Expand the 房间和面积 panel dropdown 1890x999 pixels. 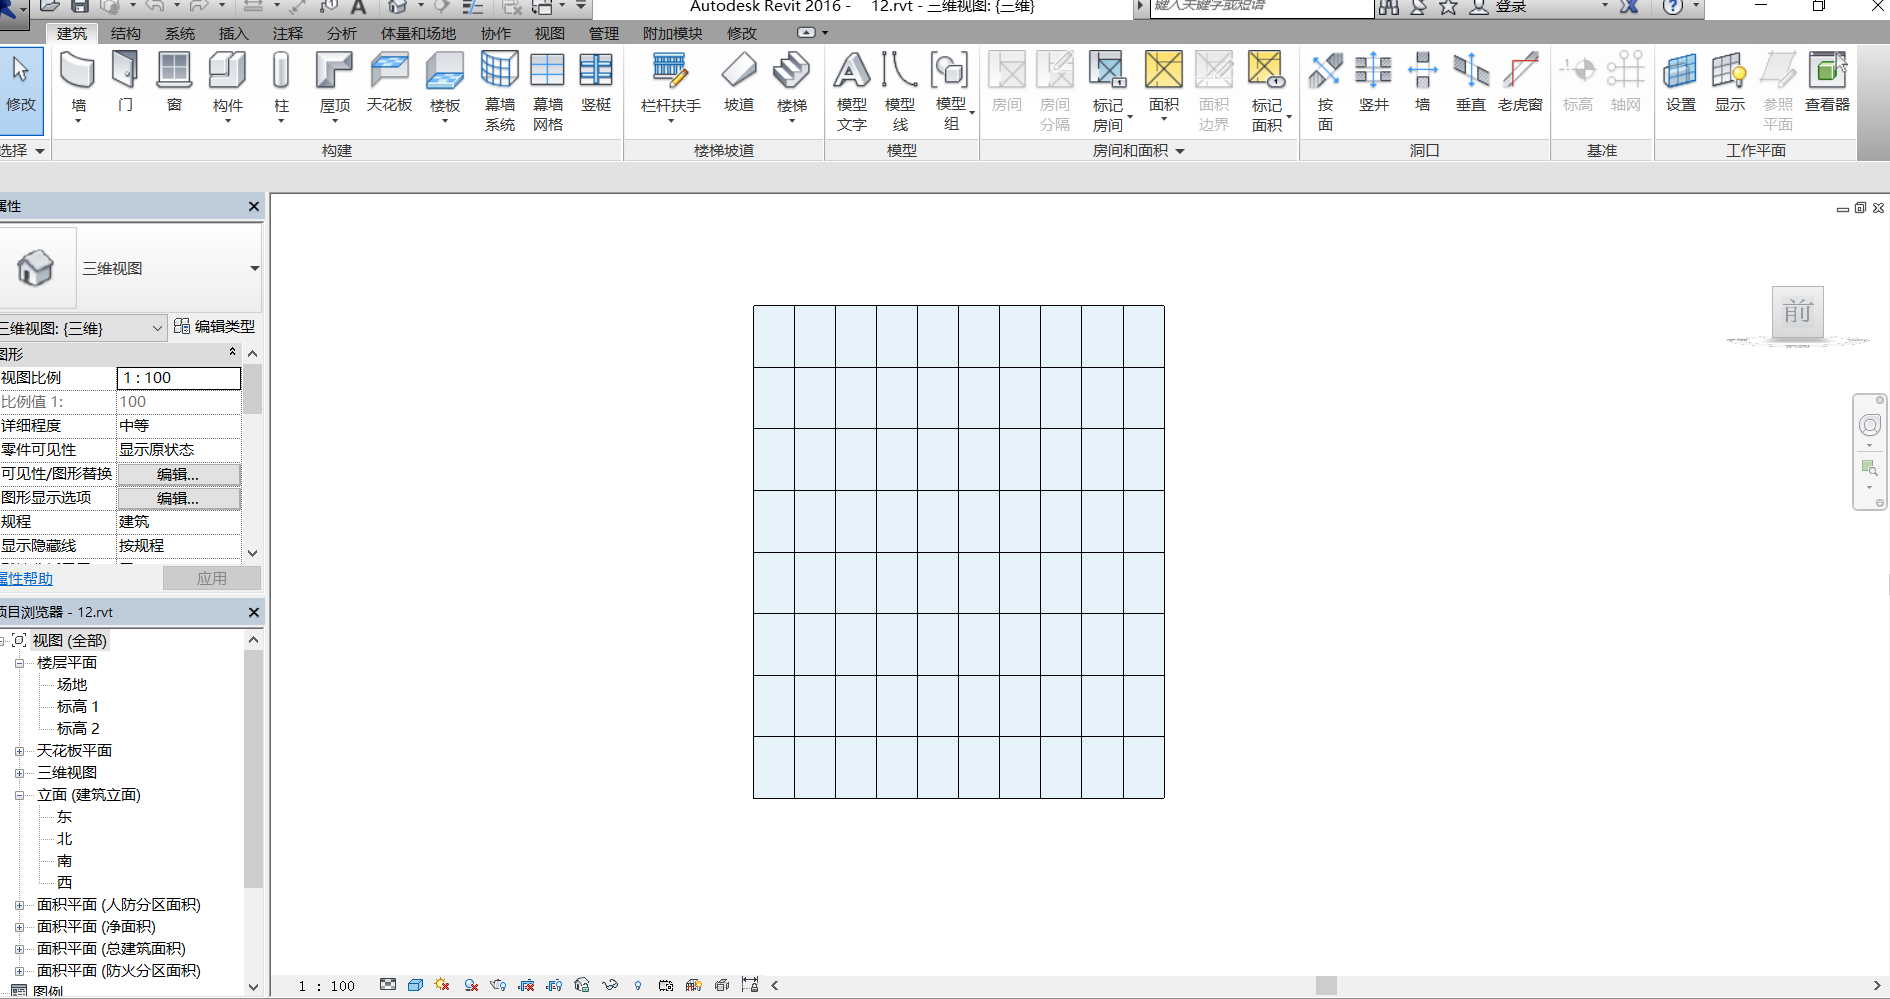pyautogui.click(x=1180, y=151)
